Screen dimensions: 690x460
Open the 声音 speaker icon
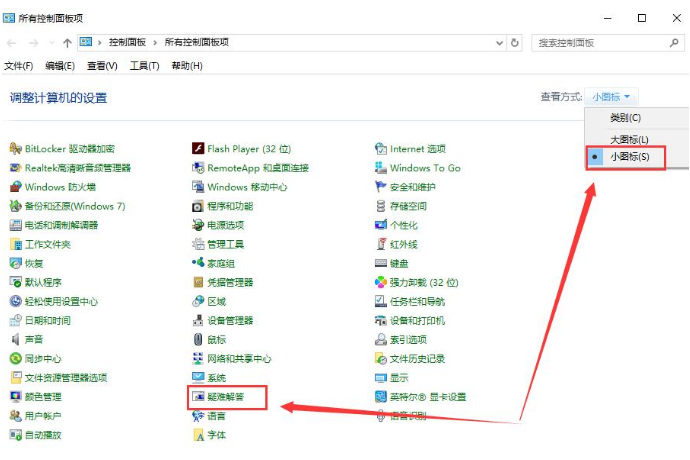(x=15, y=339)
